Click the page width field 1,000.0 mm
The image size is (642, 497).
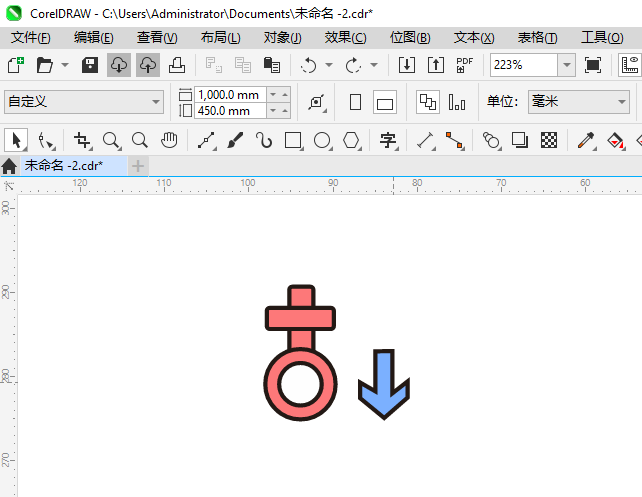(231, 95)
